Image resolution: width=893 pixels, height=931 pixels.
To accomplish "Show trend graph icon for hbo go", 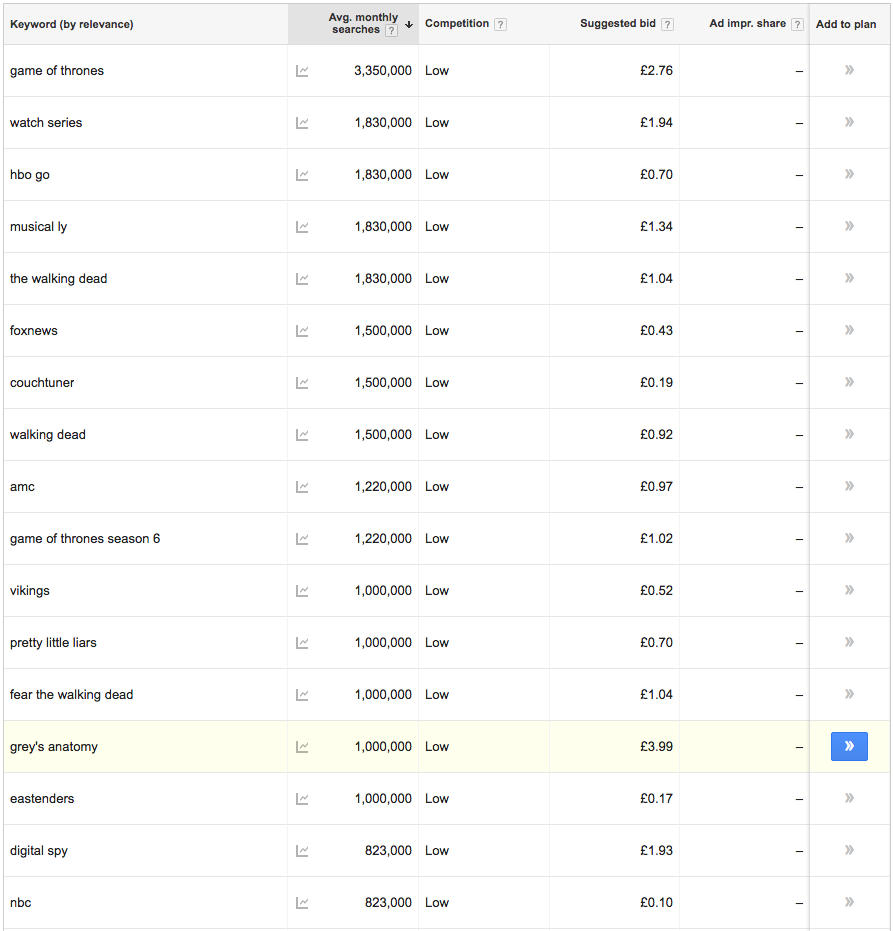I will 302,175.
